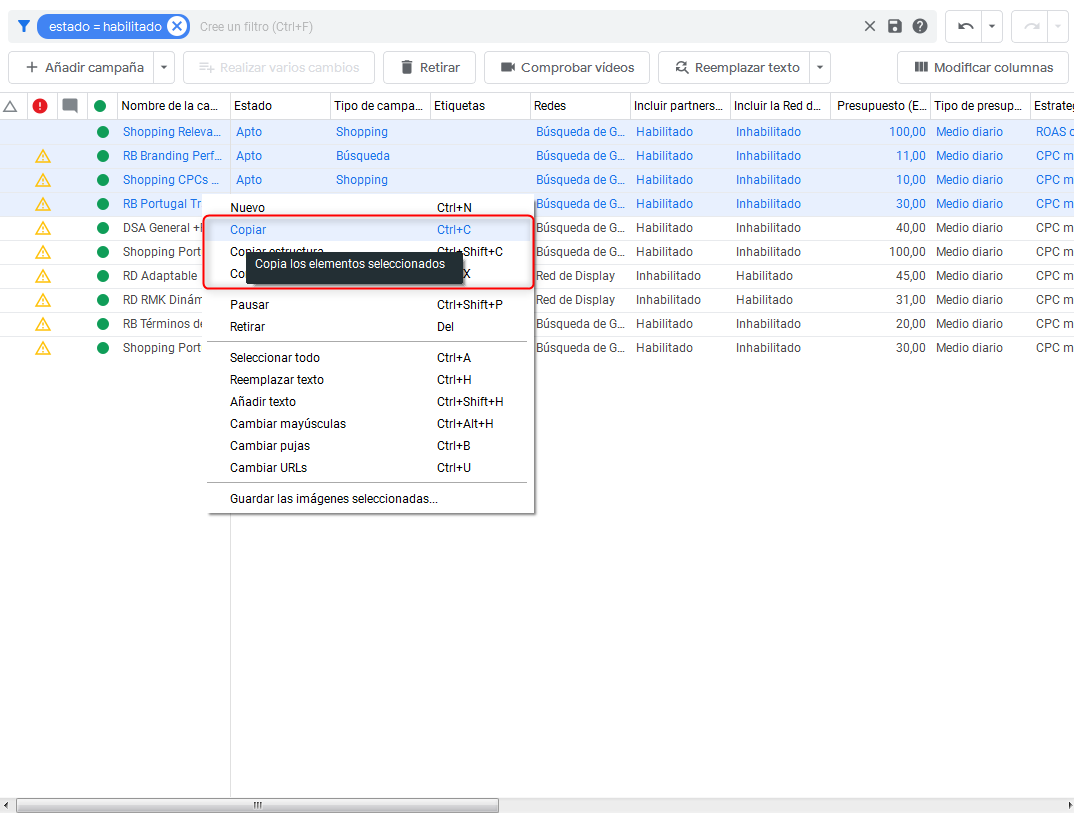This screenshot has height=813, width=1074.
Task: Click warning icon in RB Términos row
Action: (42, 324)
